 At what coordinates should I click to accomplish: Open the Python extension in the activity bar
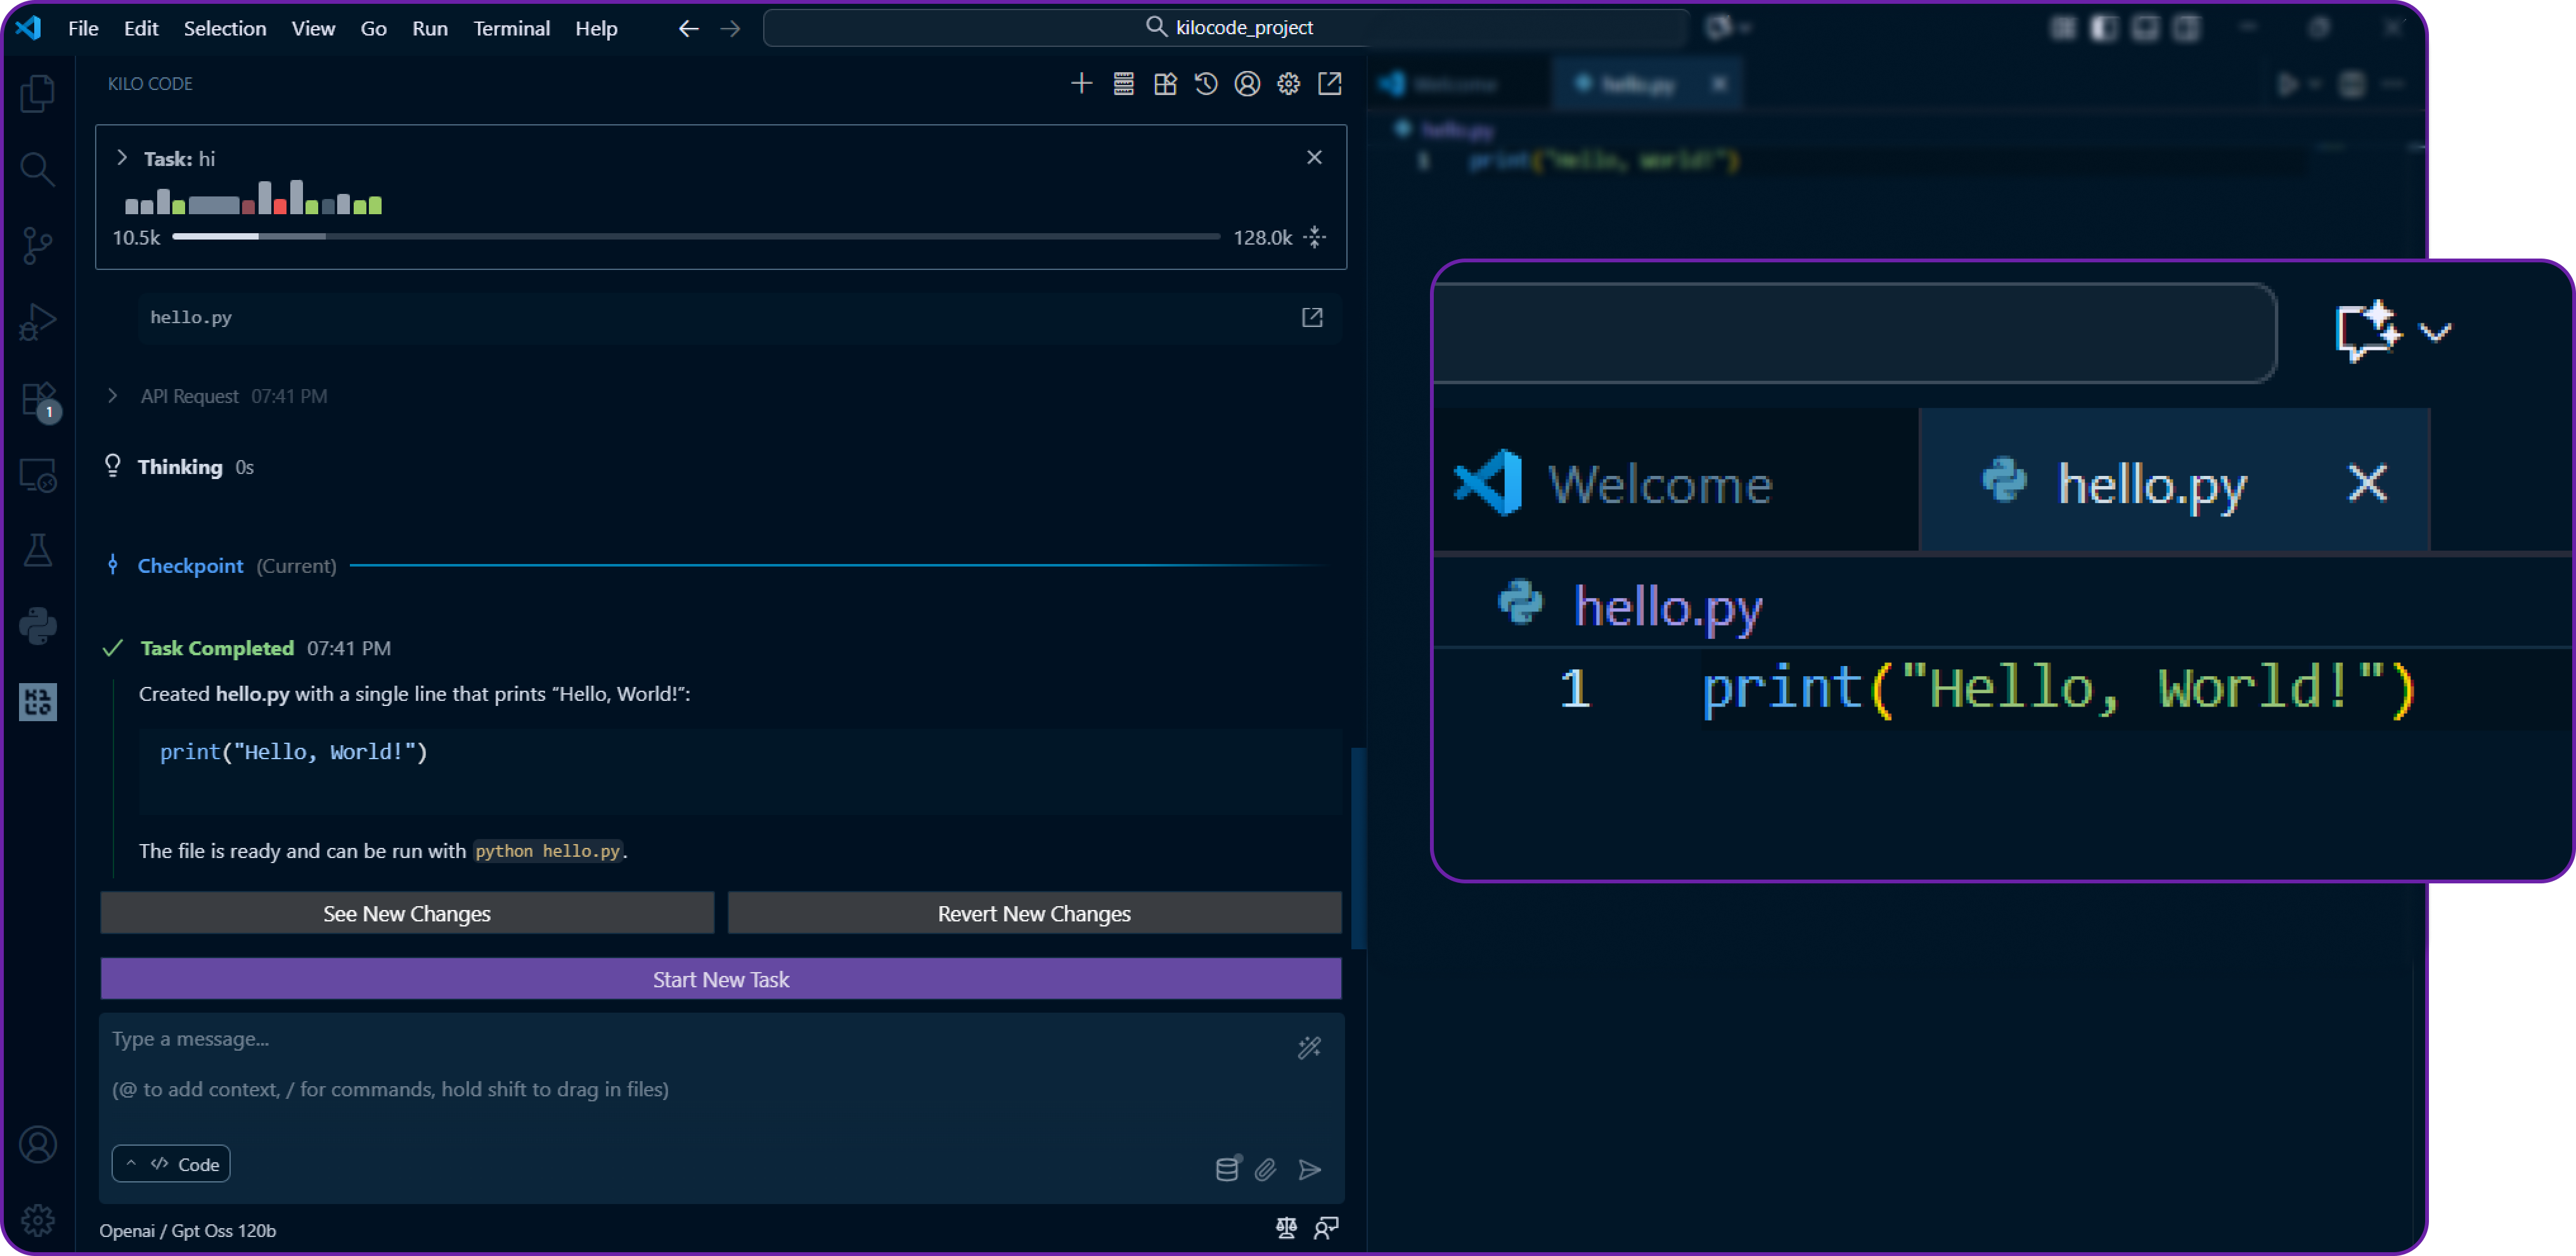coord(38,624)
